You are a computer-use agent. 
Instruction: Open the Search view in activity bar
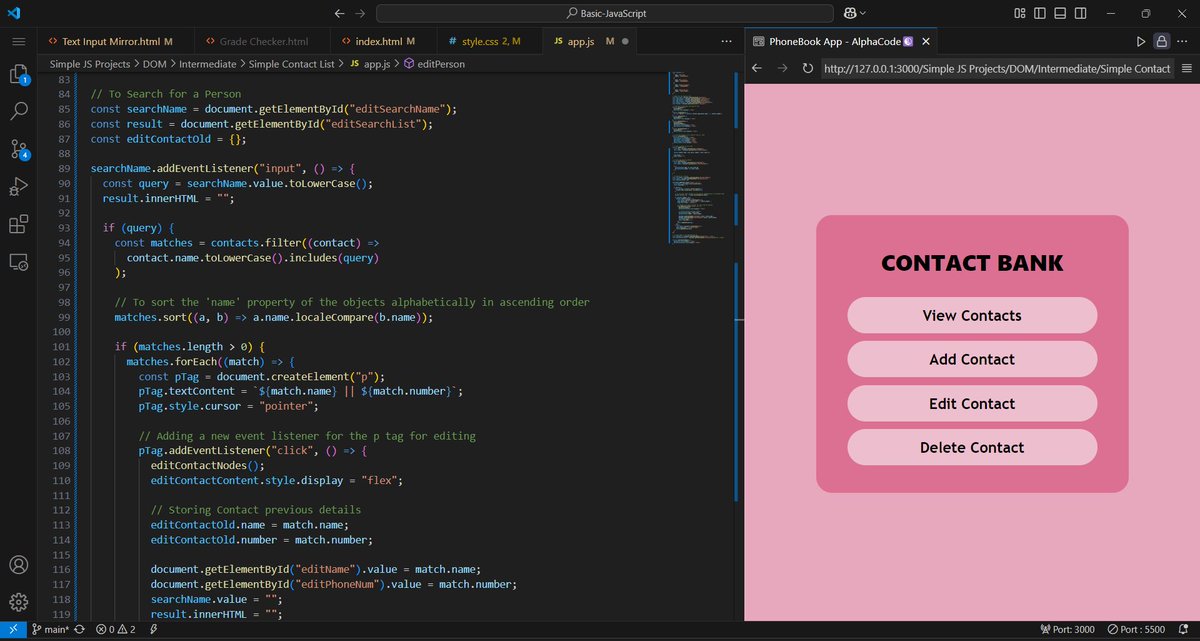(x=18, y=112)
